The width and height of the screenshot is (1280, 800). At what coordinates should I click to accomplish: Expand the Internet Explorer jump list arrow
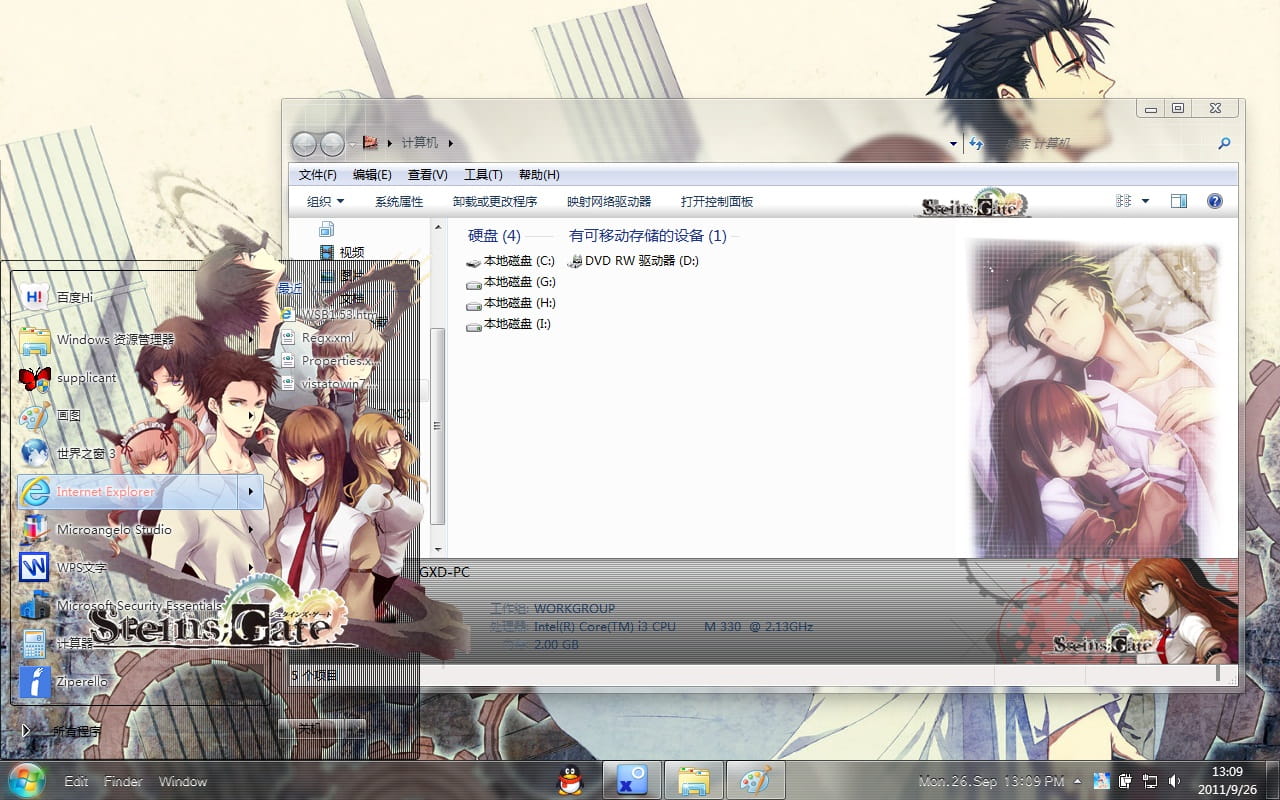[x=250, y=491]
